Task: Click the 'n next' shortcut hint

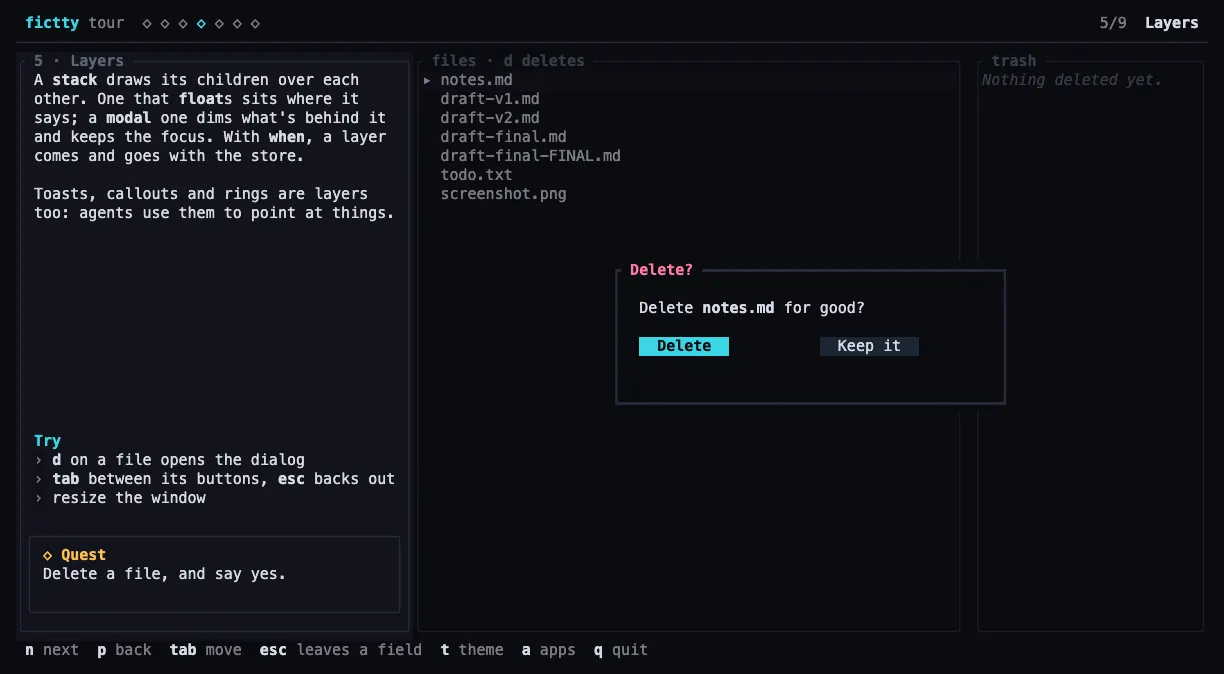Action: 52,650
